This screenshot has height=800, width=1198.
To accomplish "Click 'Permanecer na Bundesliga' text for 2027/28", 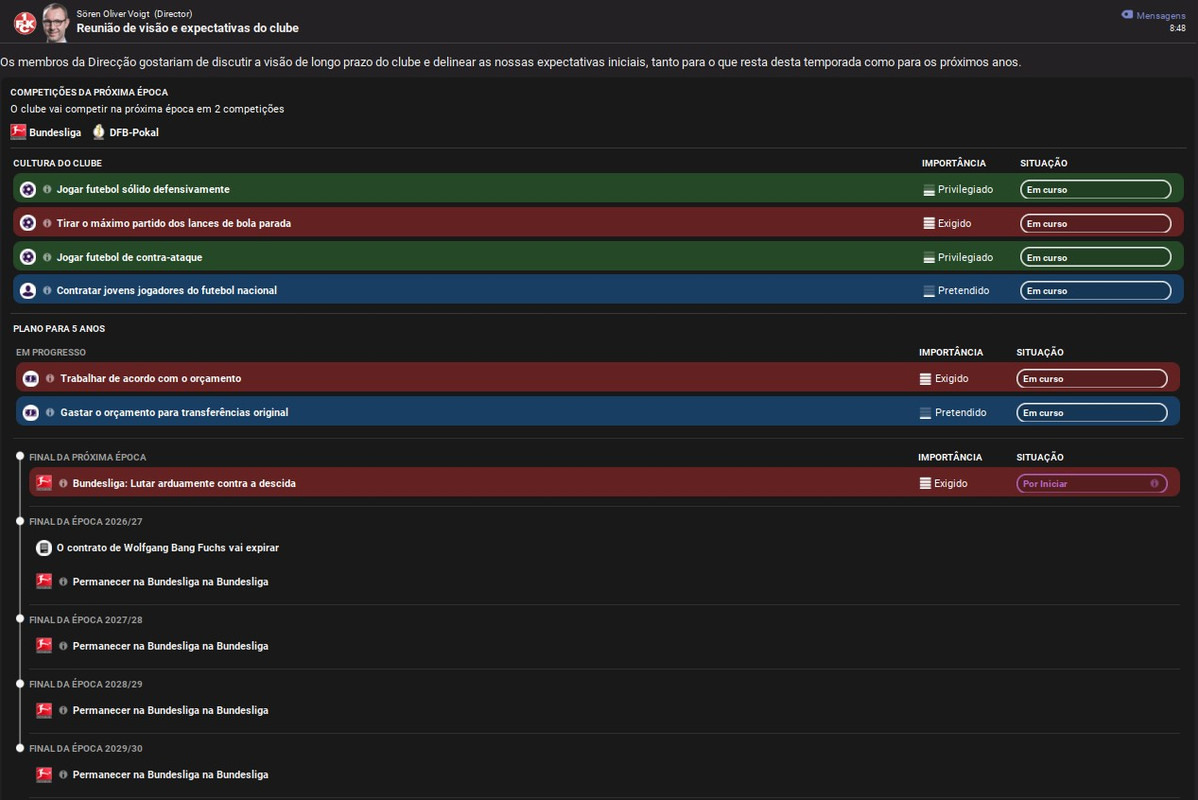I will pyautogui.click(x=170, y=646).
